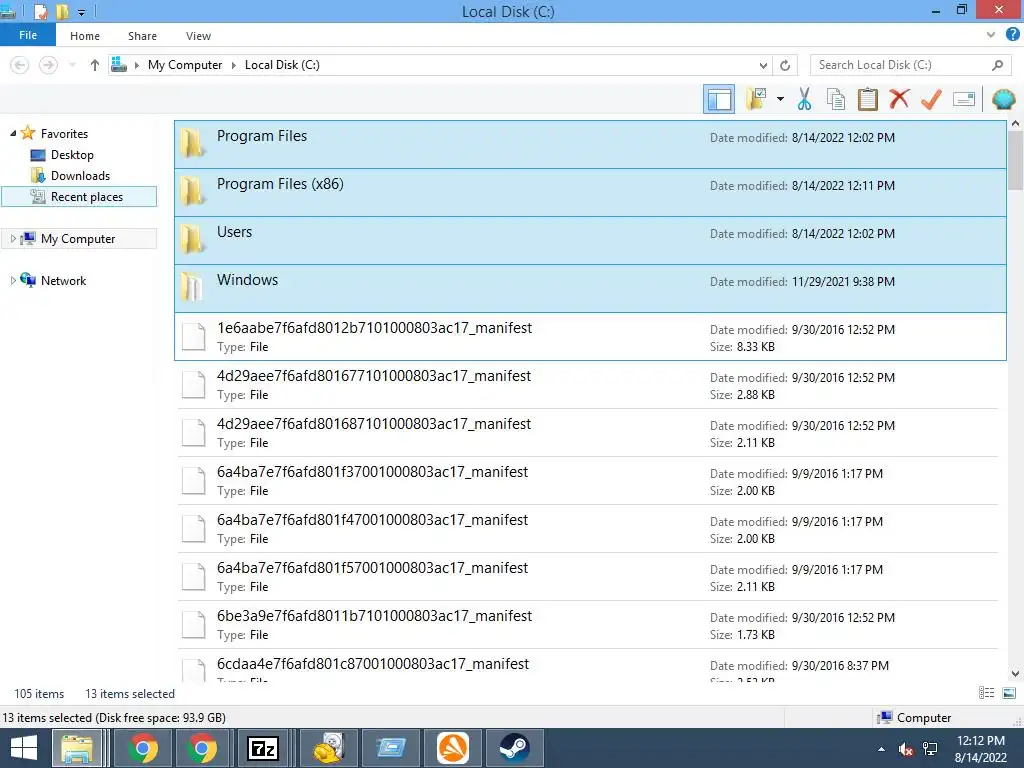Click the Properties quick access icon in title bar

pos(40,11)
